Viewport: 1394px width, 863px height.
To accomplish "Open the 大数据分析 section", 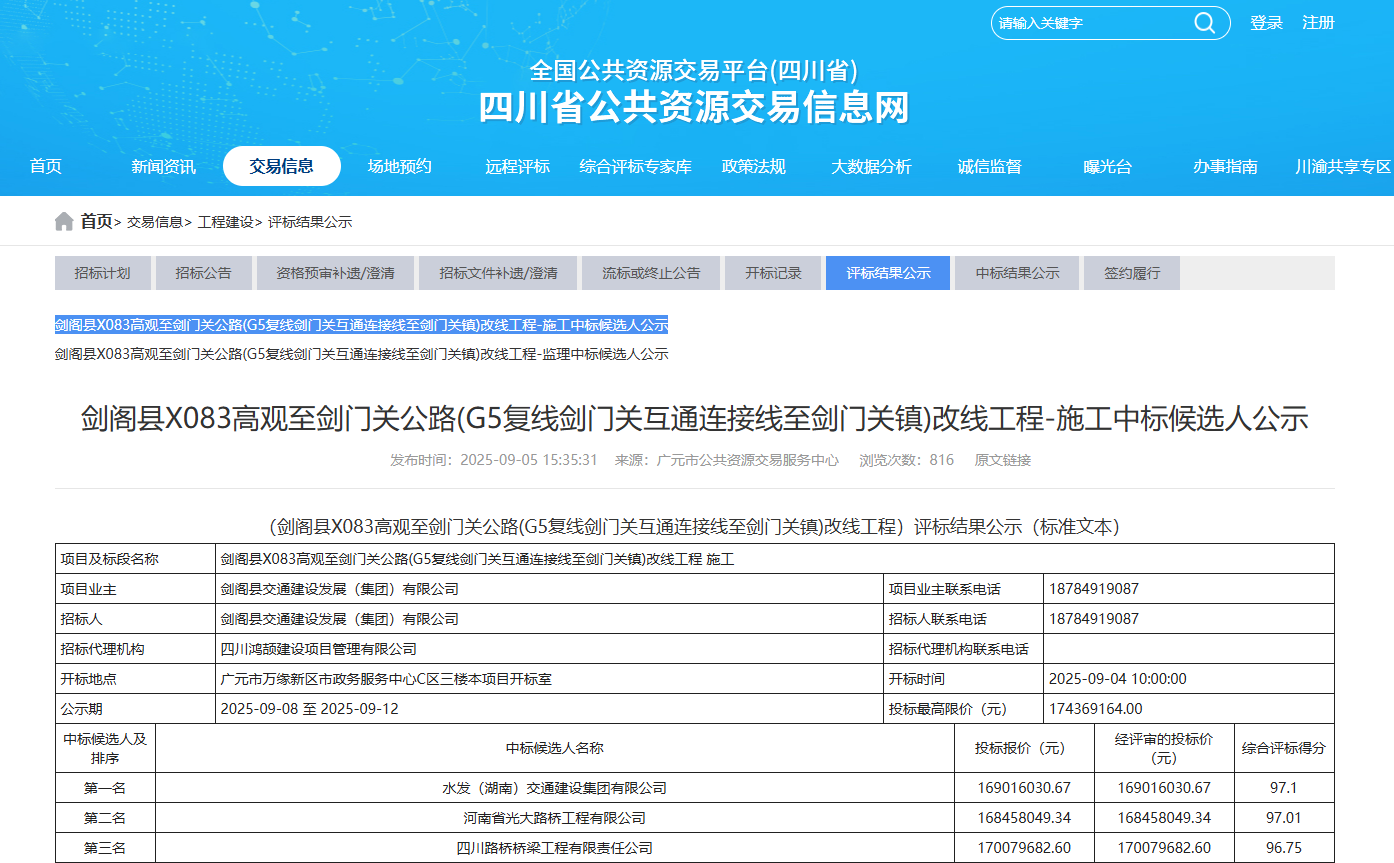I will pyautogui.click(x=873, y=167).
